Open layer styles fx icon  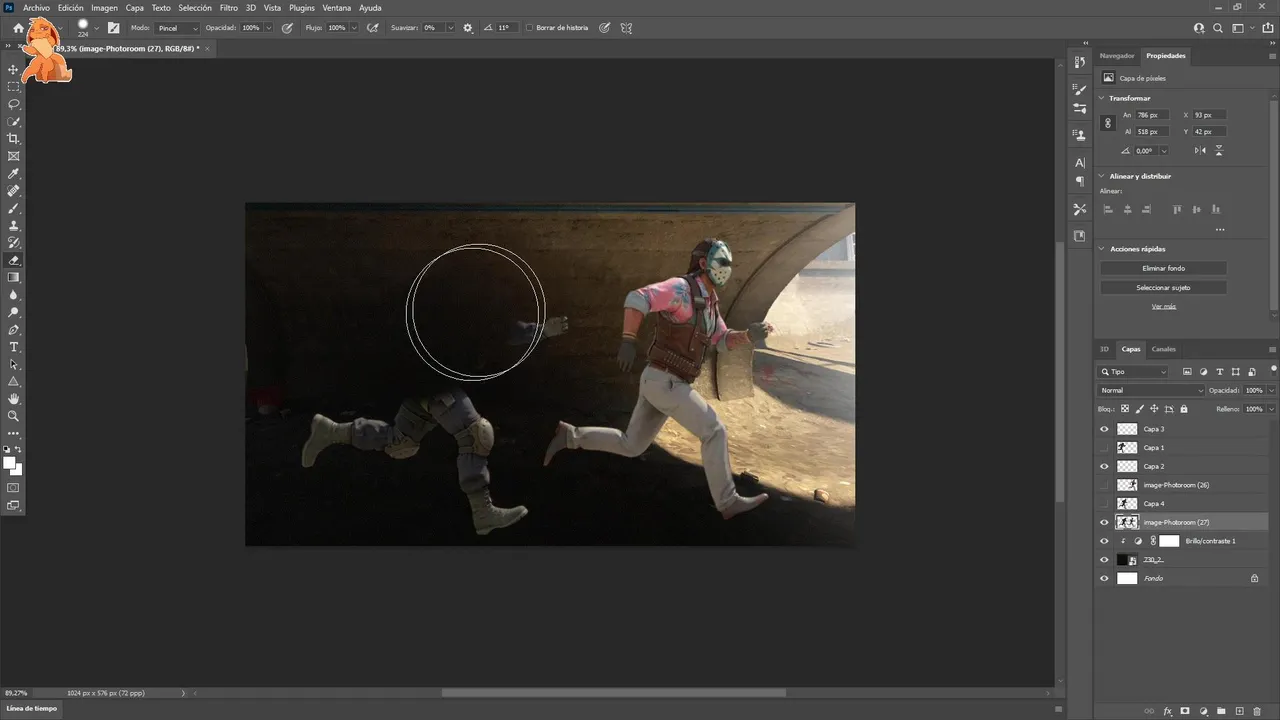[x=1167, y=711]
